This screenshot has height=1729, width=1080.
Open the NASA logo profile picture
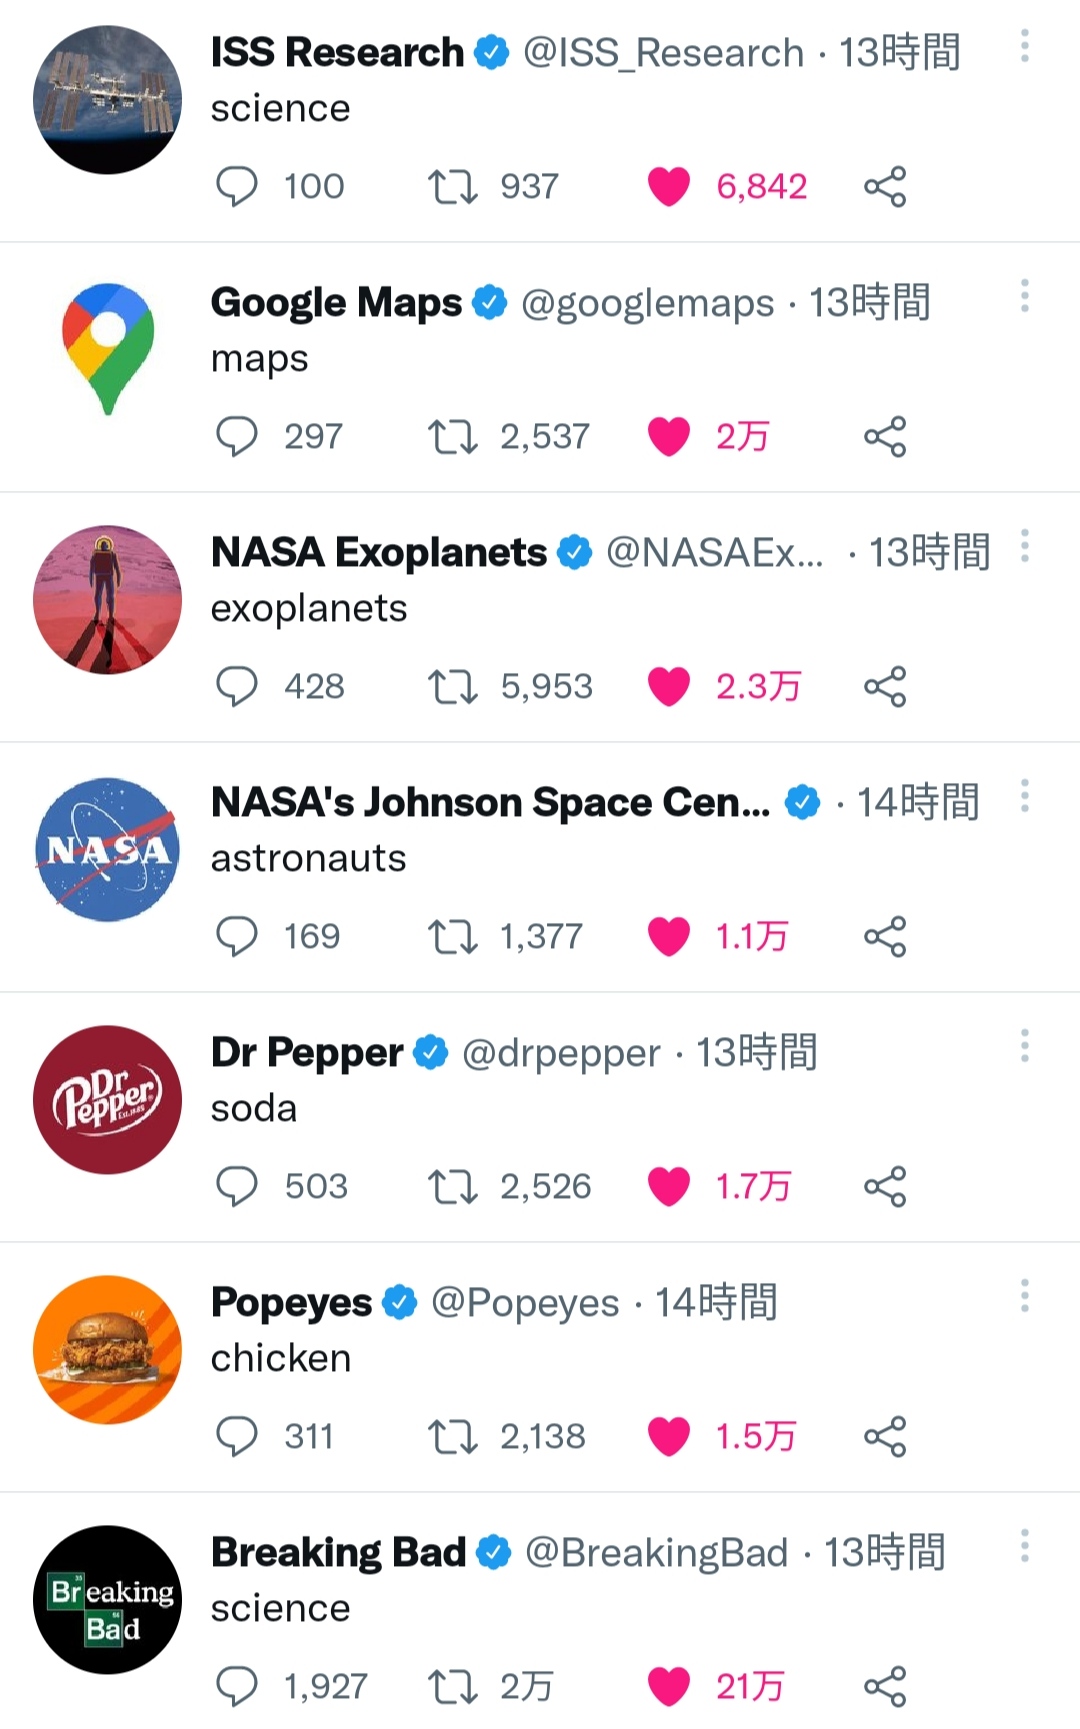(108, 850)
